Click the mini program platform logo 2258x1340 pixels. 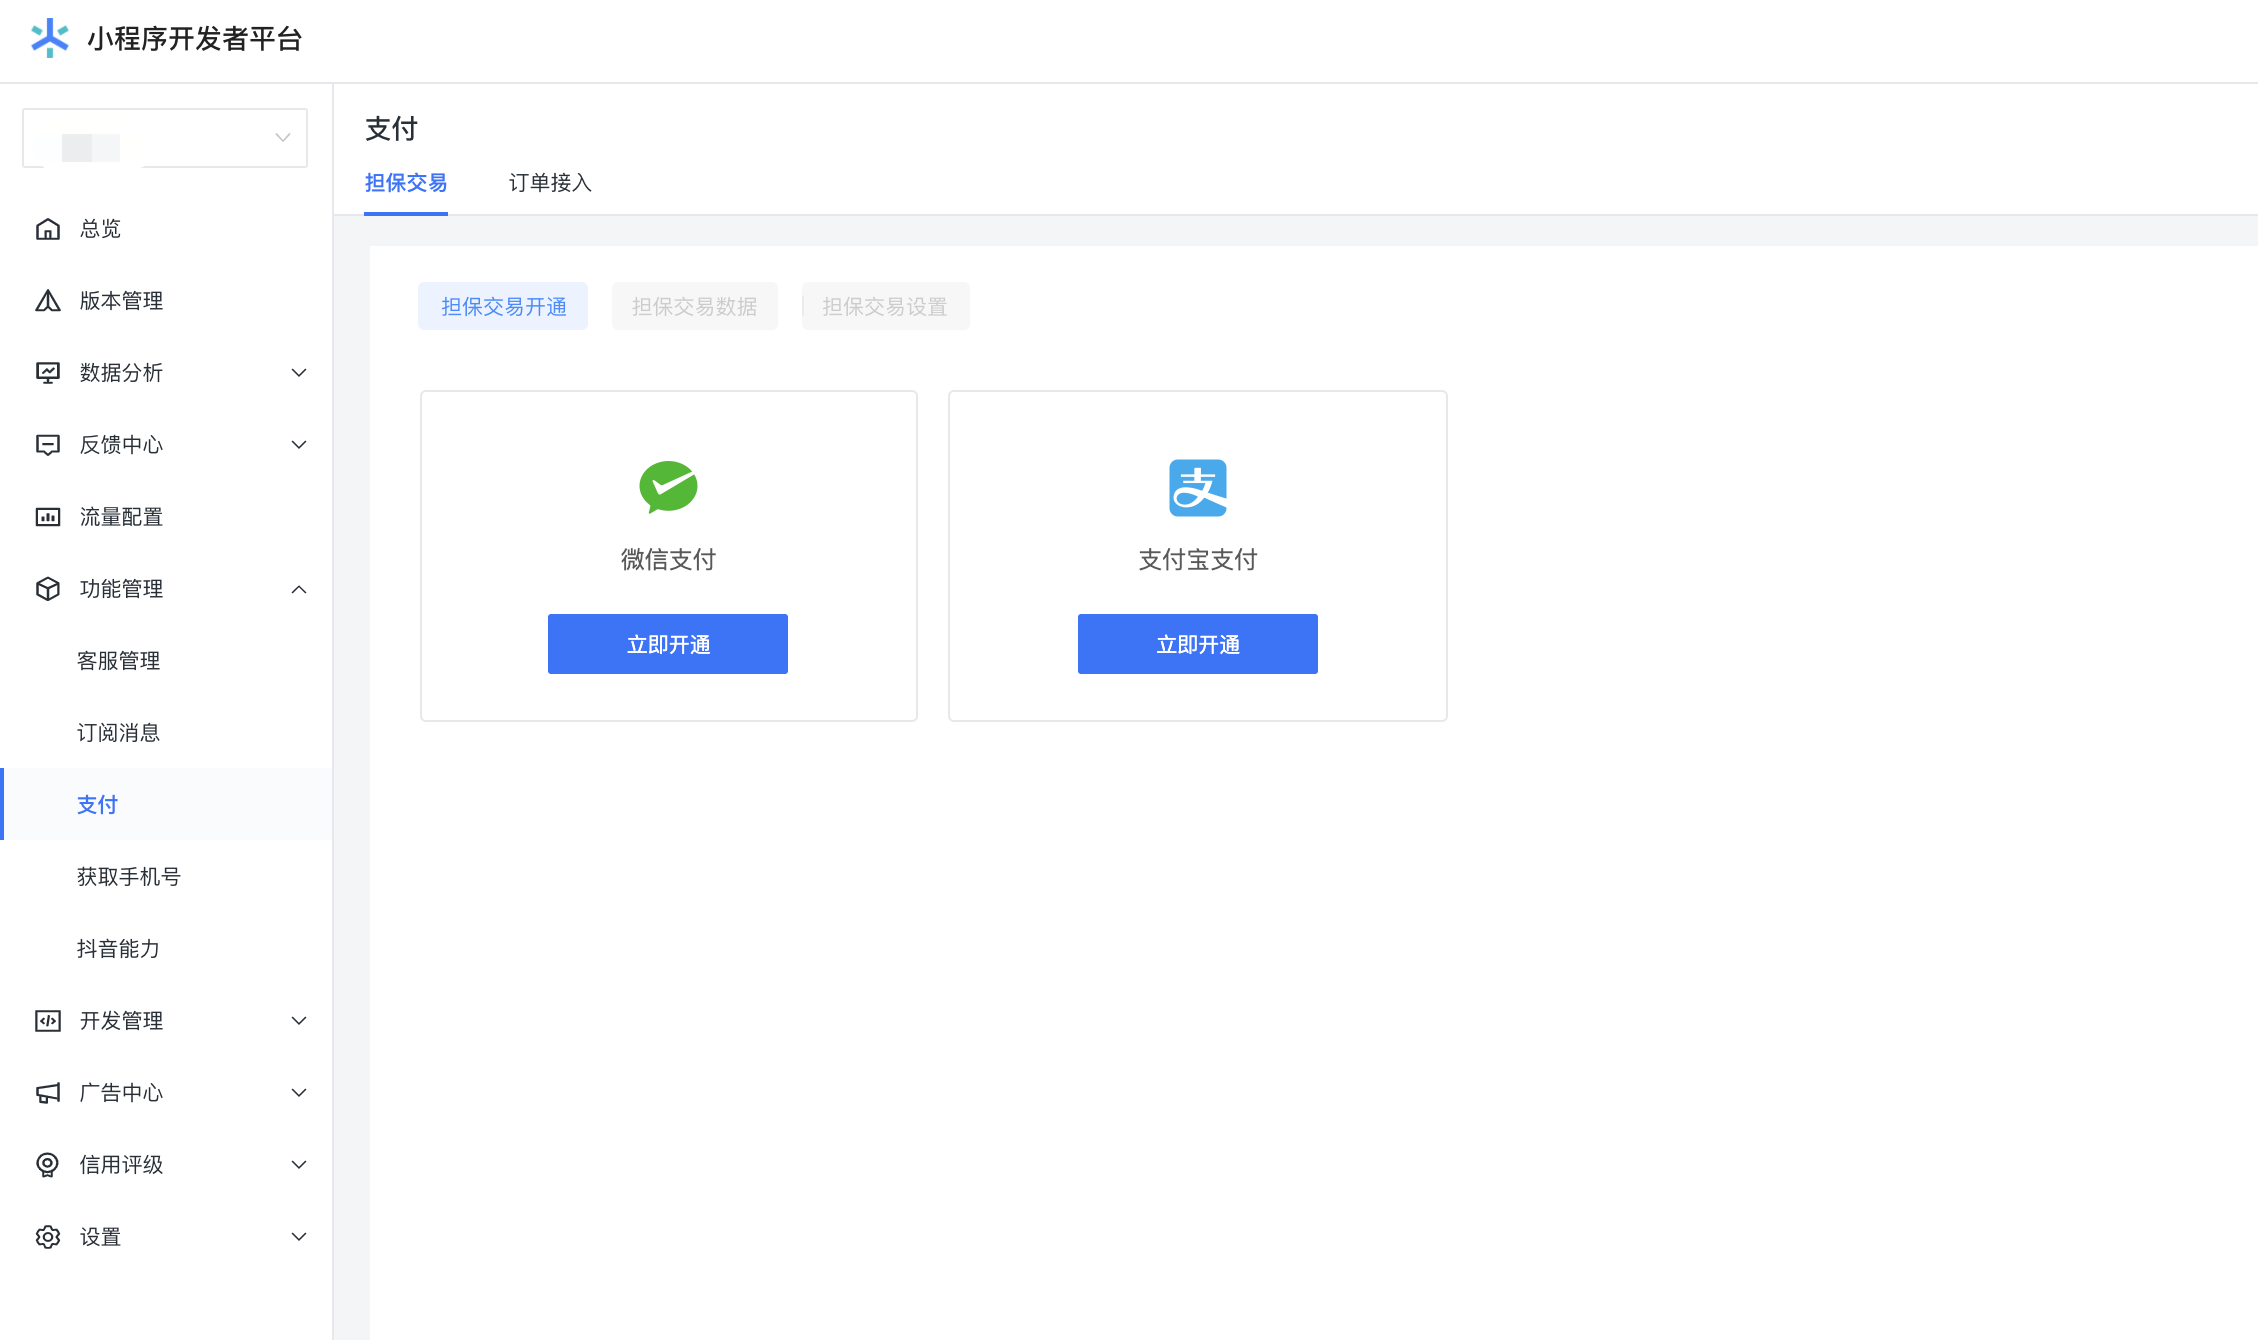coord(49,38)
